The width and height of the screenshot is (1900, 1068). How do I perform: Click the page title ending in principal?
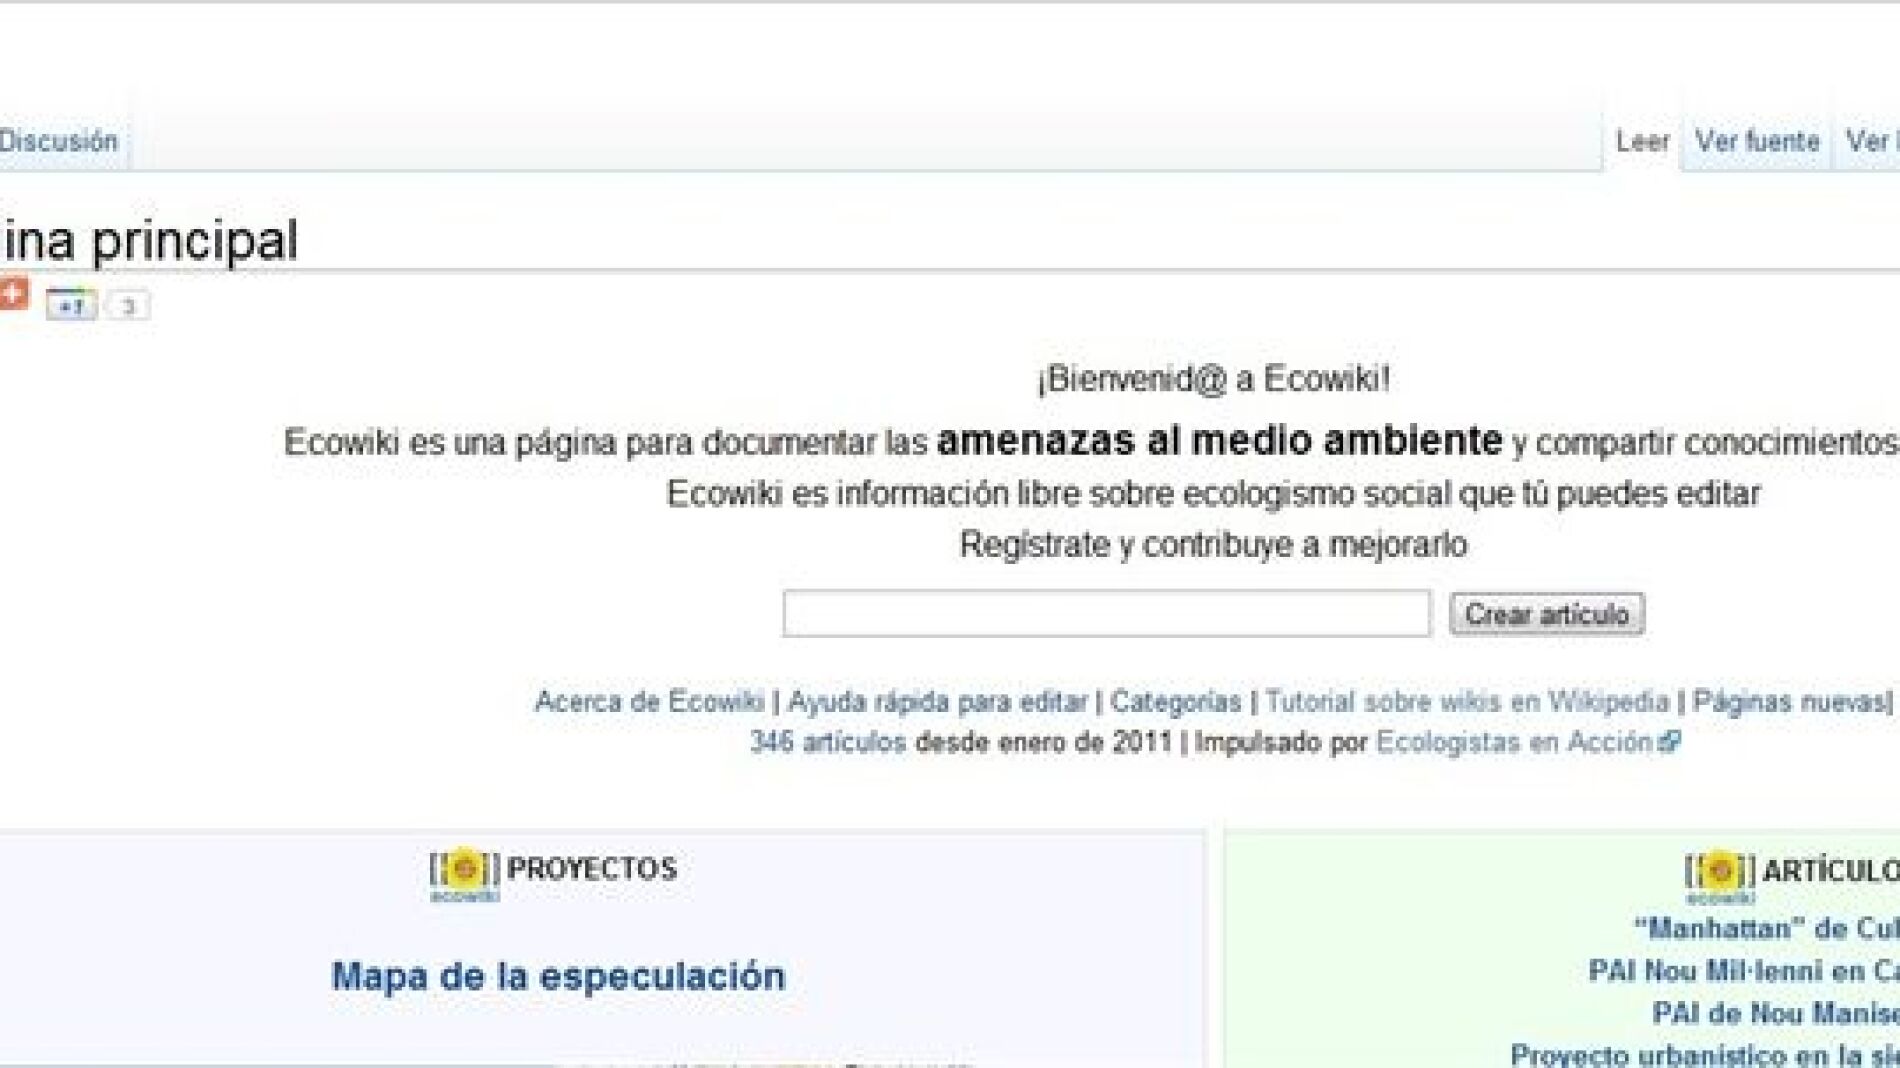pos(149,241)
